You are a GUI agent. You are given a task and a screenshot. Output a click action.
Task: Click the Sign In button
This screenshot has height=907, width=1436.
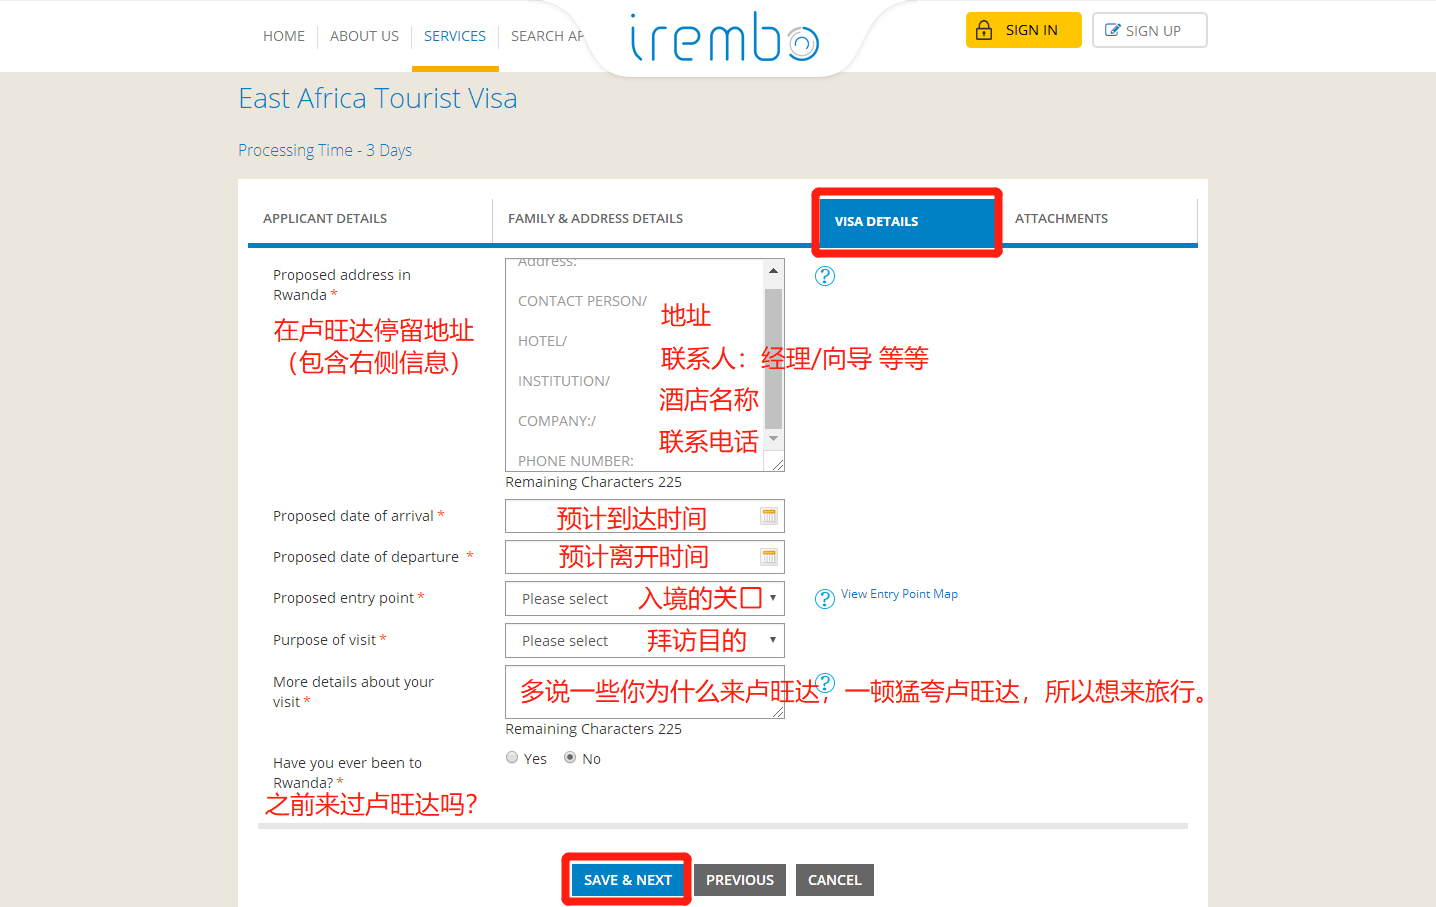[x=1024, y=30]
